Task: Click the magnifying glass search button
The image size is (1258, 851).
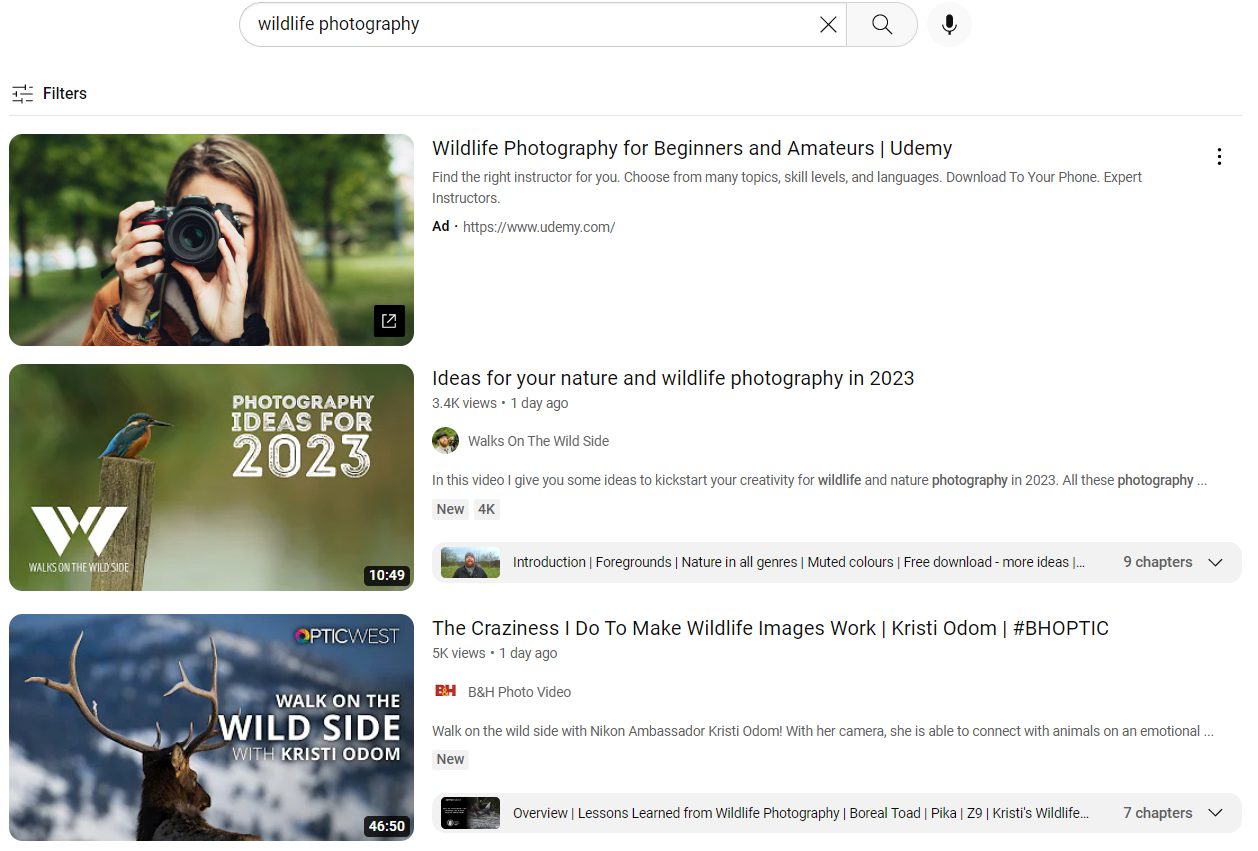Action: (882, 25)
